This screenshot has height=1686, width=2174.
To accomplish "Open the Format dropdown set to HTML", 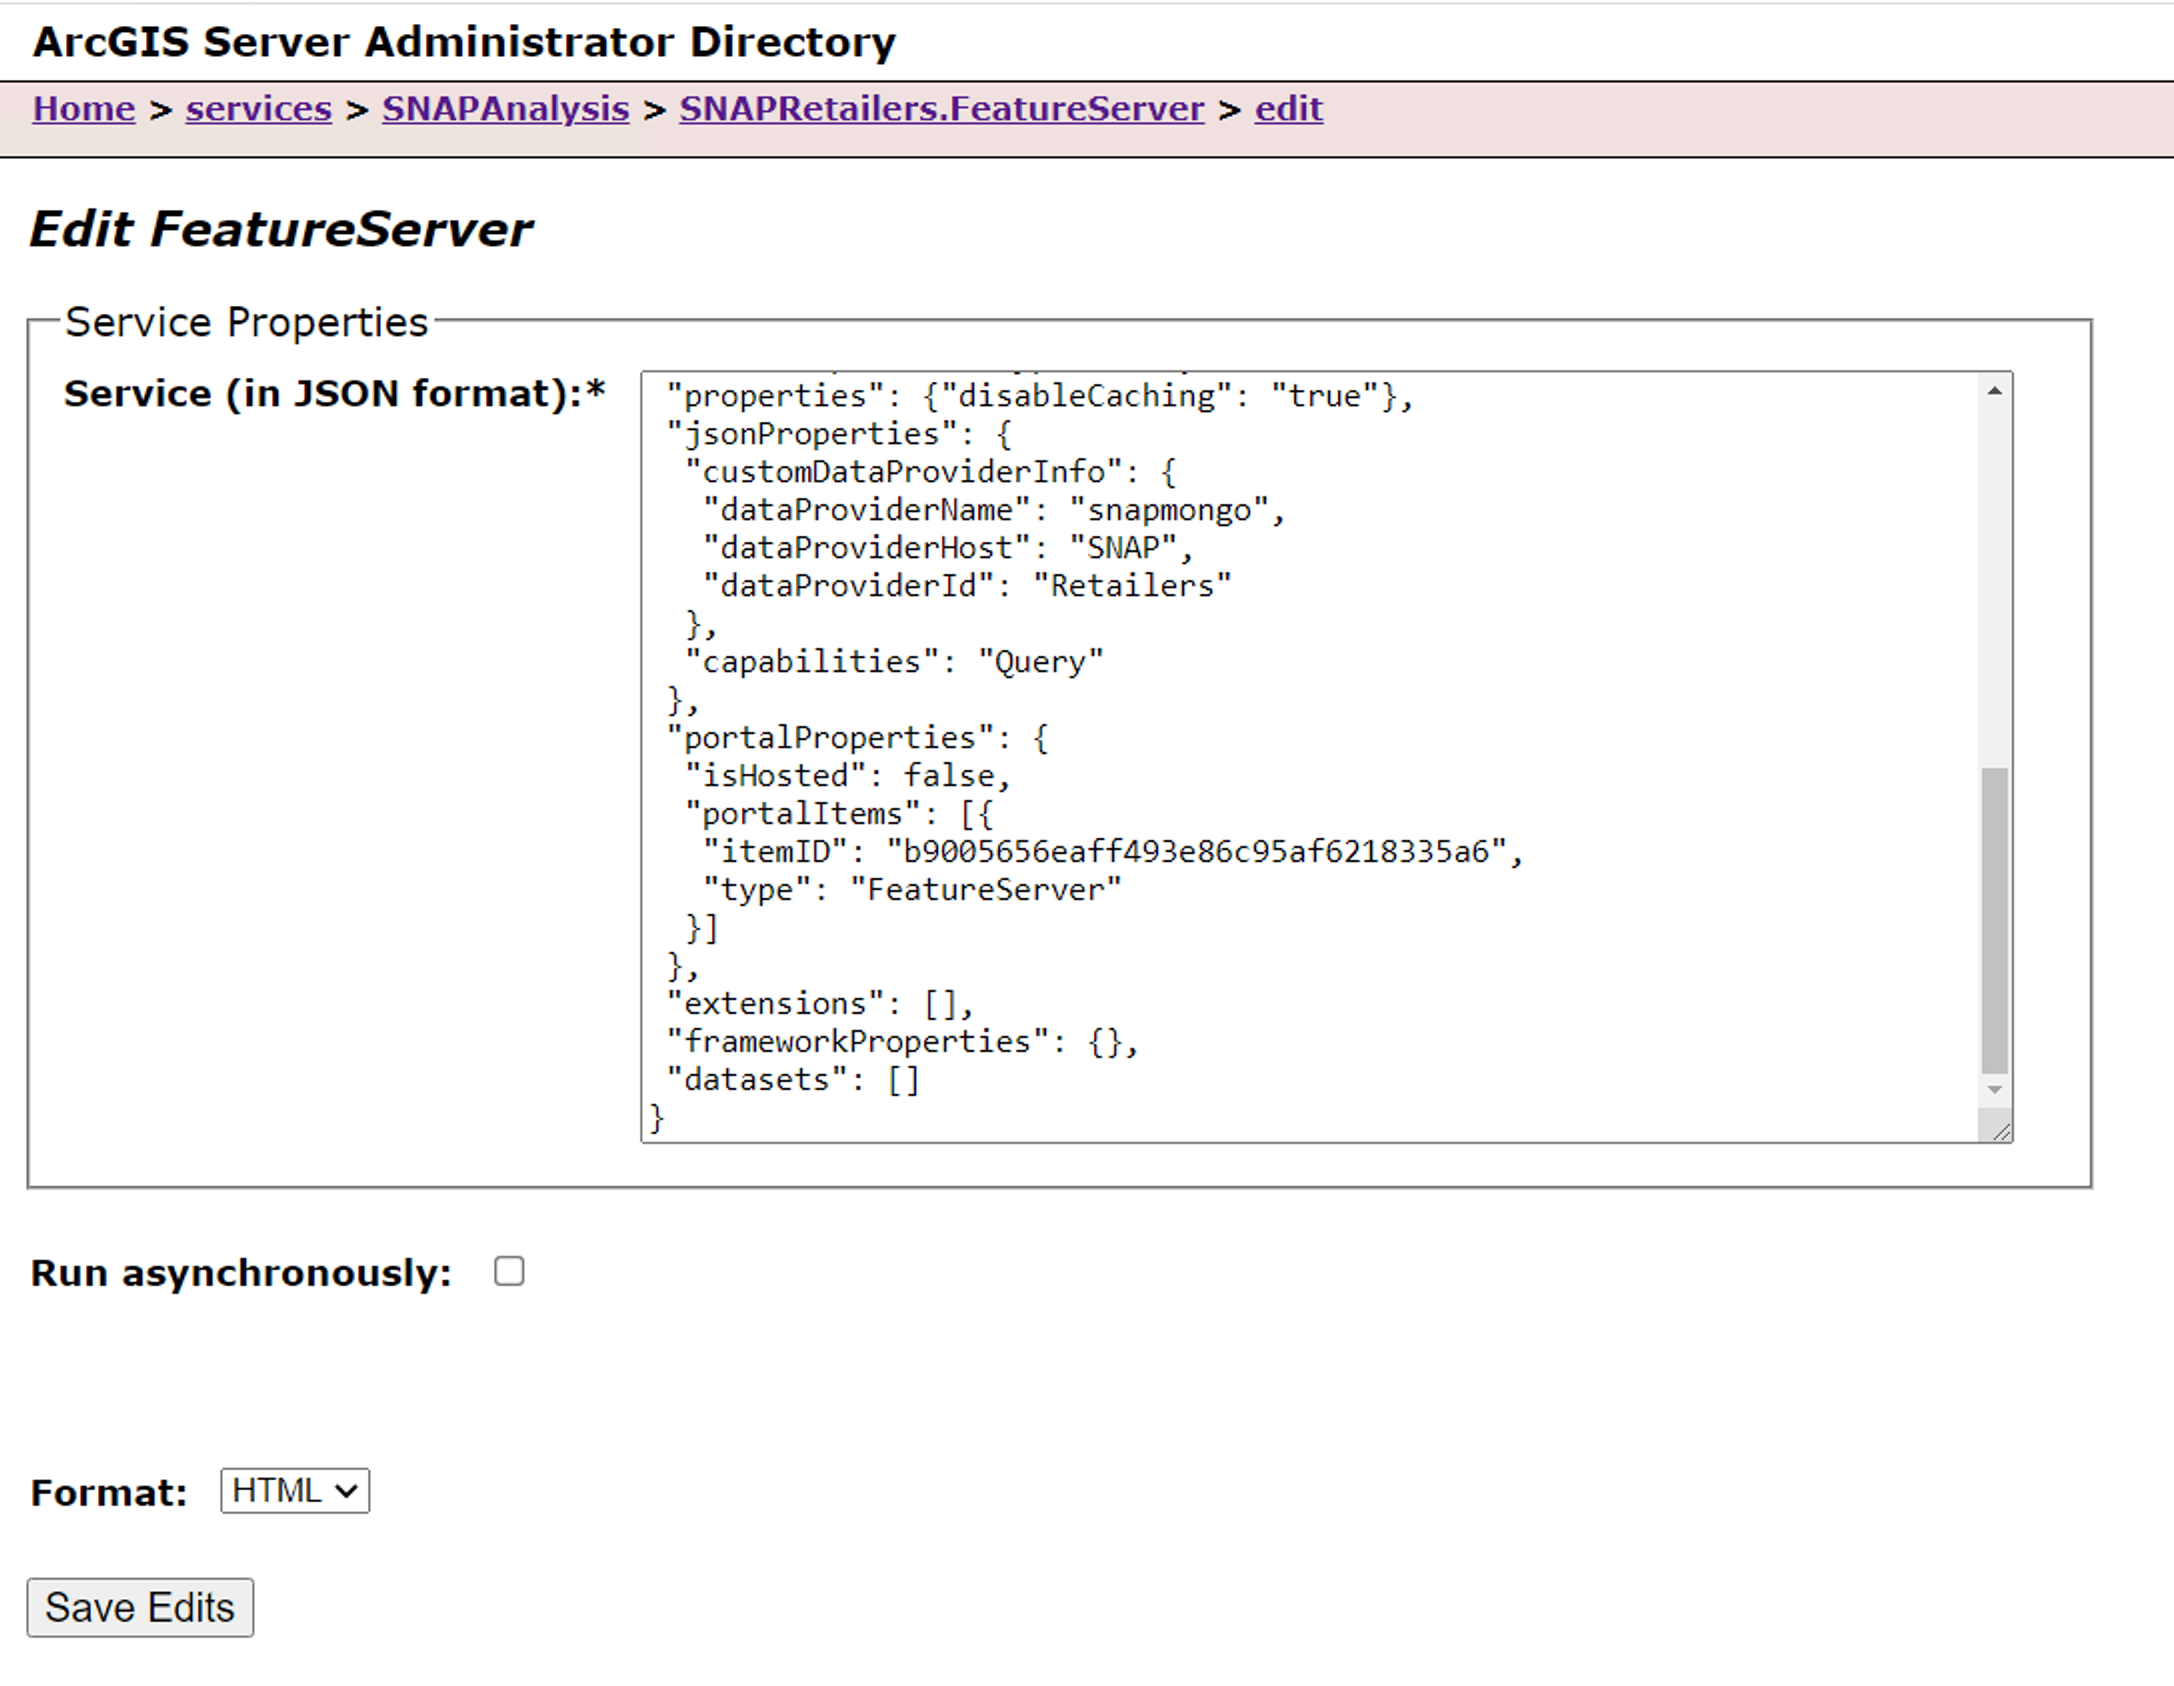I will (x=295, y=1490).
